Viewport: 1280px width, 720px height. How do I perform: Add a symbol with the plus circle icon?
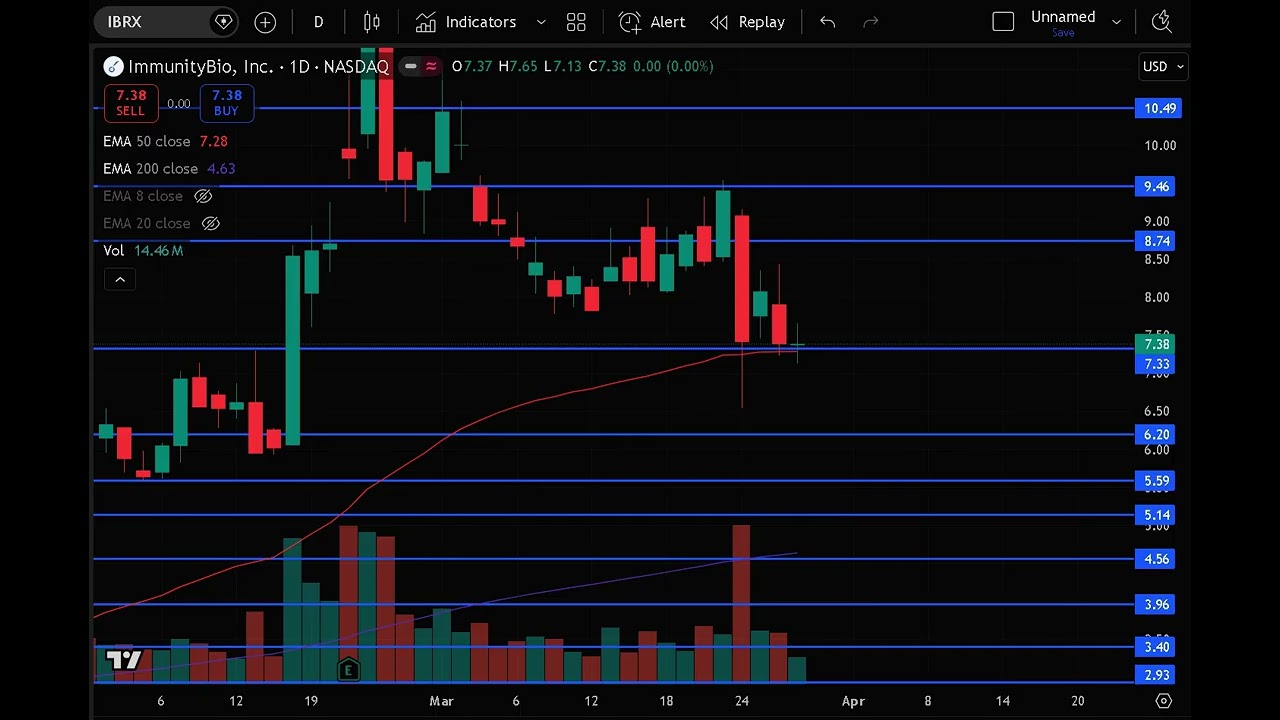265,22
